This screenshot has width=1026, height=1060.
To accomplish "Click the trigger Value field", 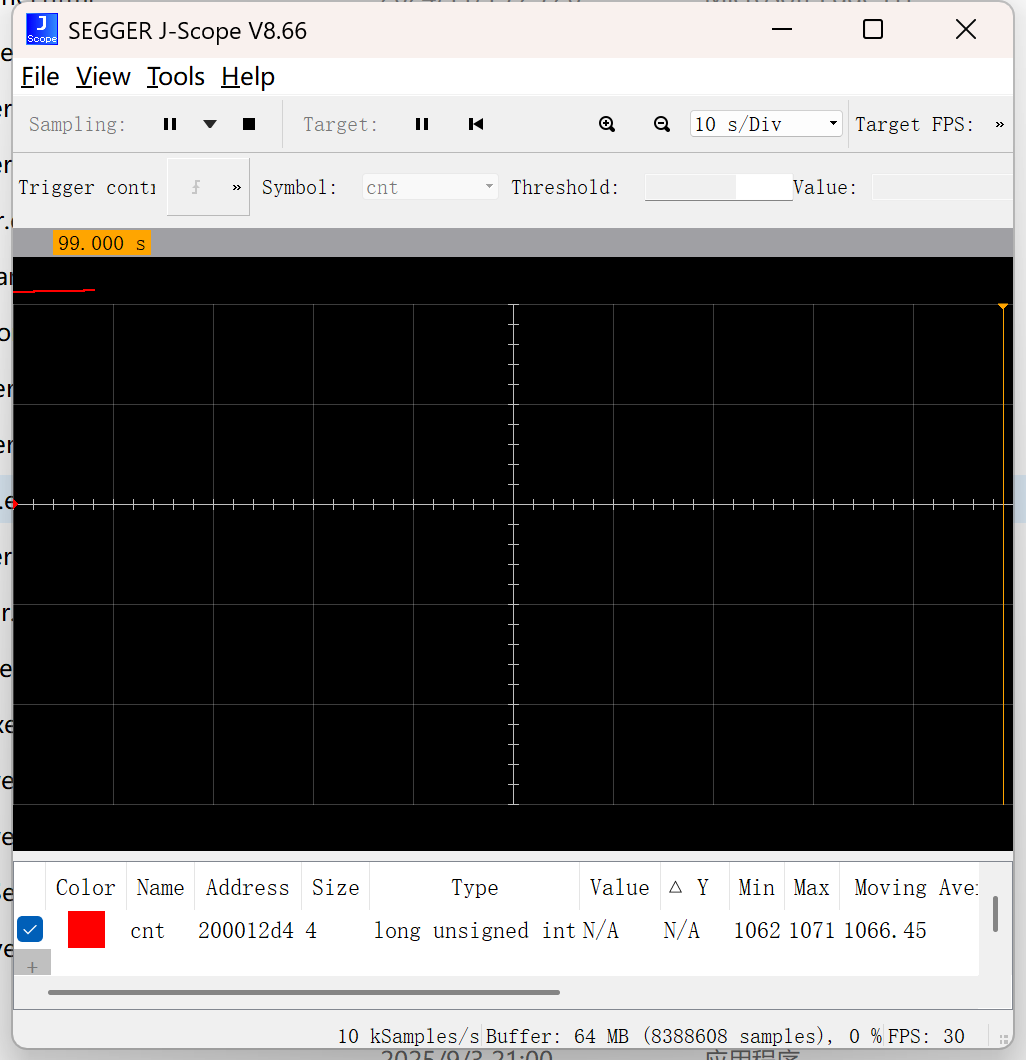I will (942, 187).
